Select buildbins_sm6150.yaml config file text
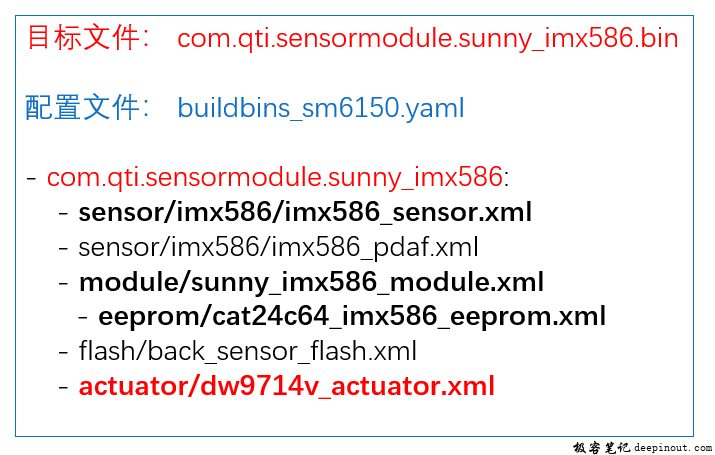 tap(321, 109)
